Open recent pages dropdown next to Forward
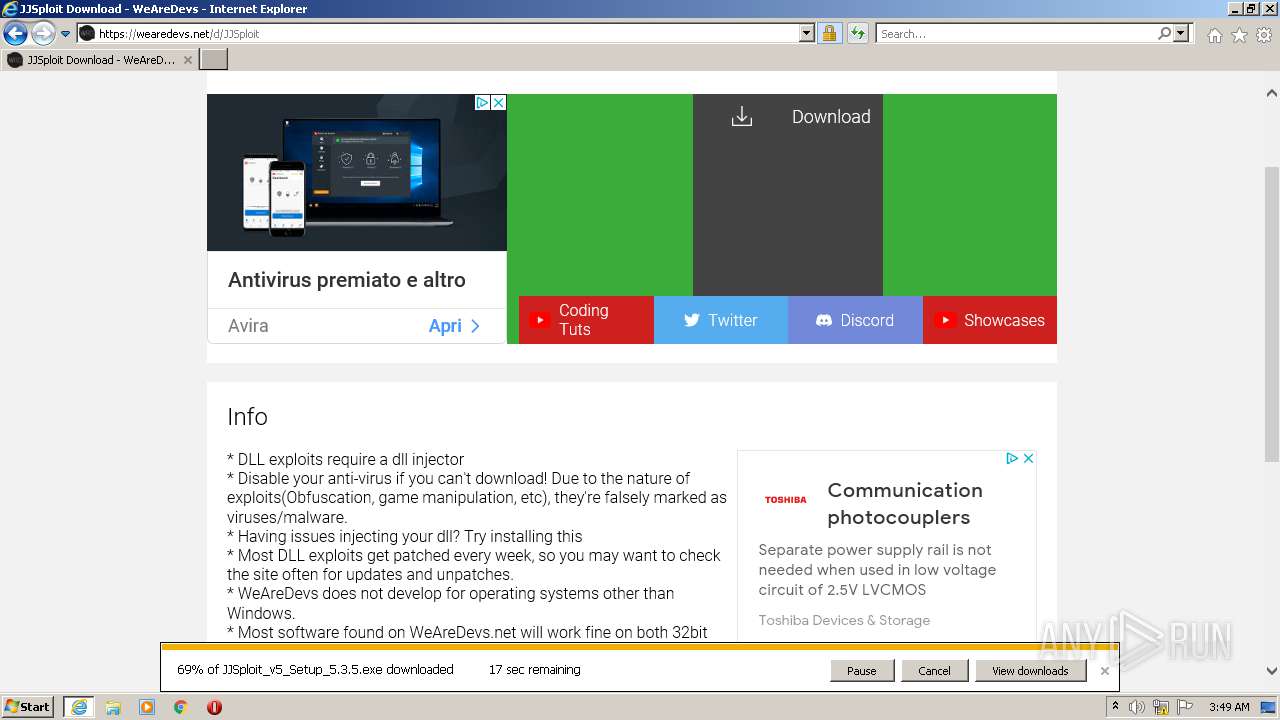The height and width of the screenshot is (720, 1280). tap(65, 34)
